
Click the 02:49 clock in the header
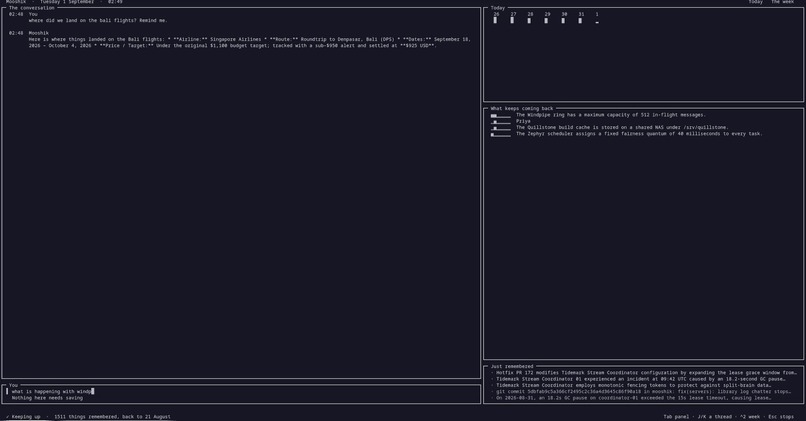115,2
